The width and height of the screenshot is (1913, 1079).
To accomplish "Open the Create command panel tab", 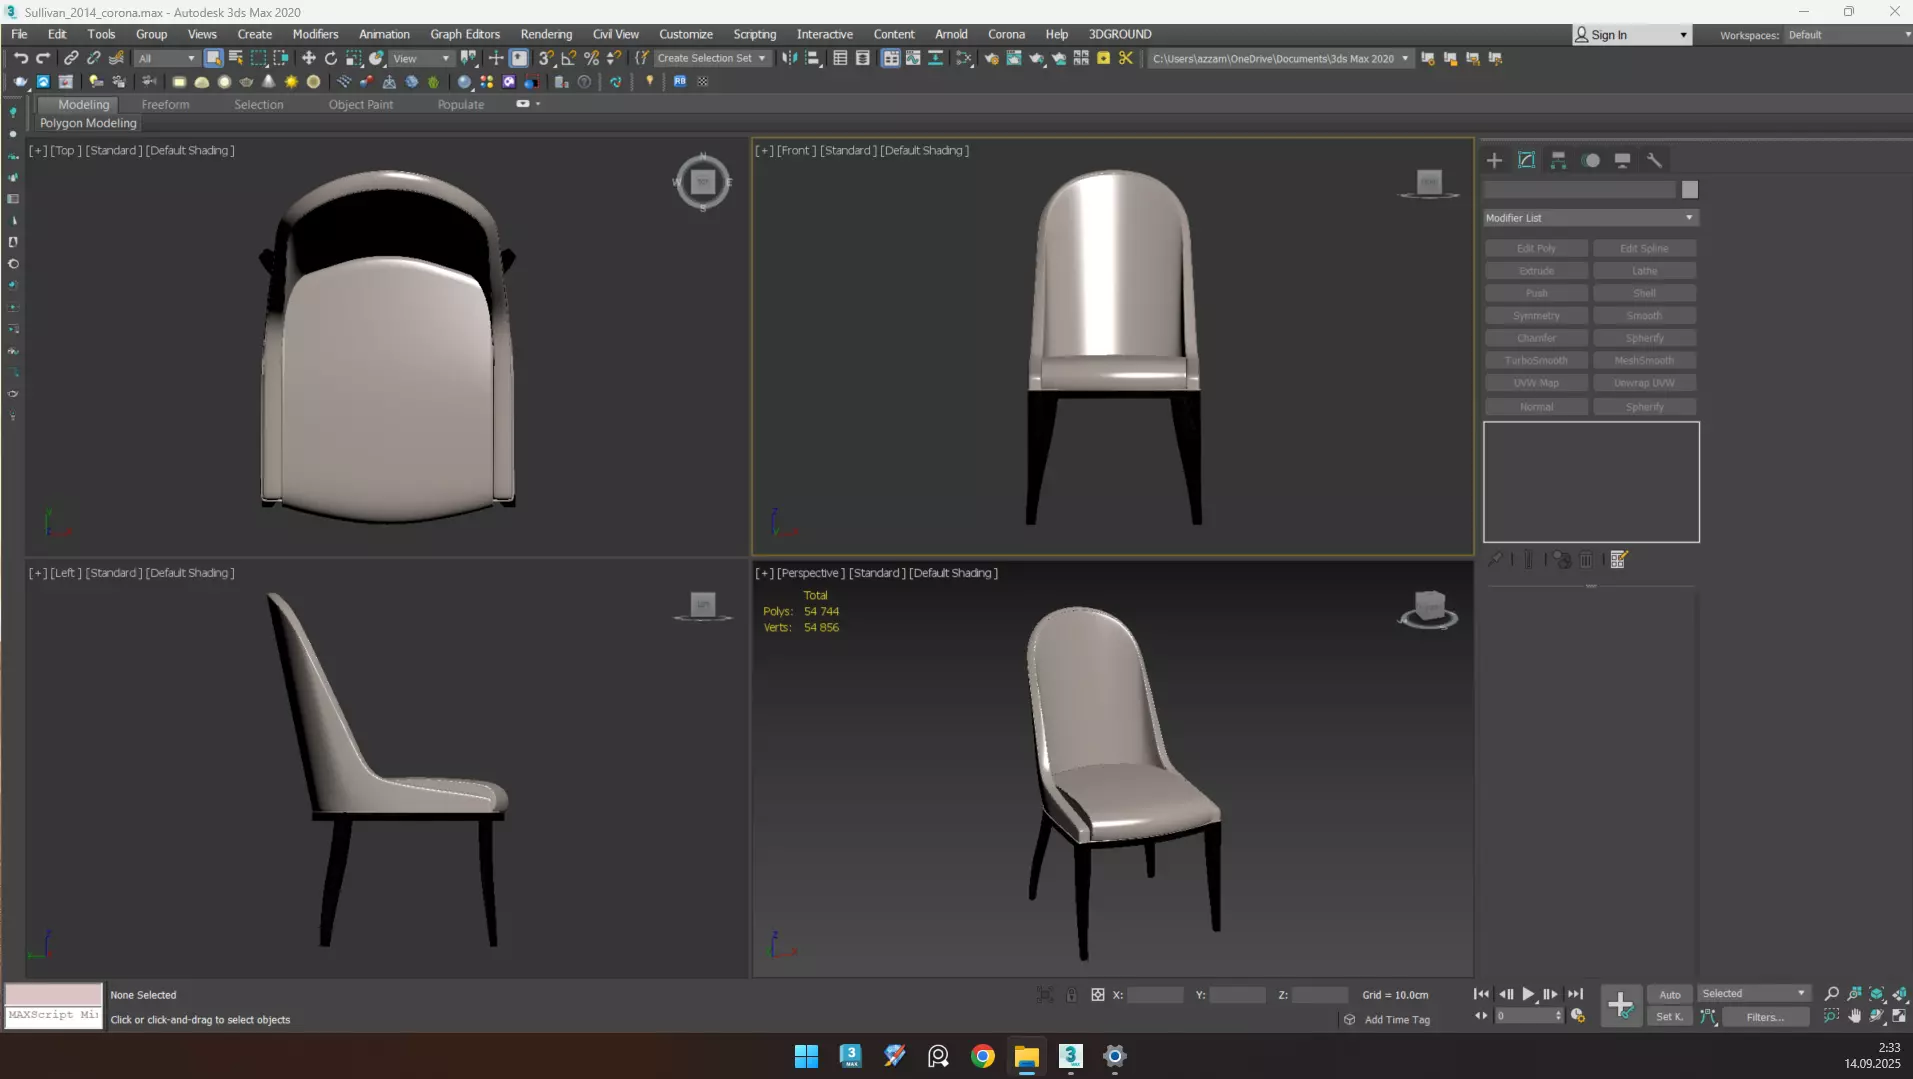I will coord(1494,160).
